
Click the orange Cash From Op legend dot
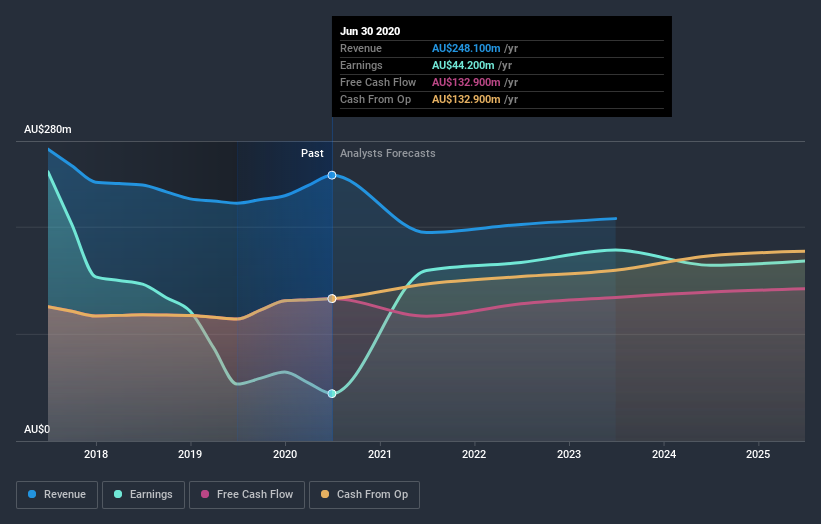325,494
